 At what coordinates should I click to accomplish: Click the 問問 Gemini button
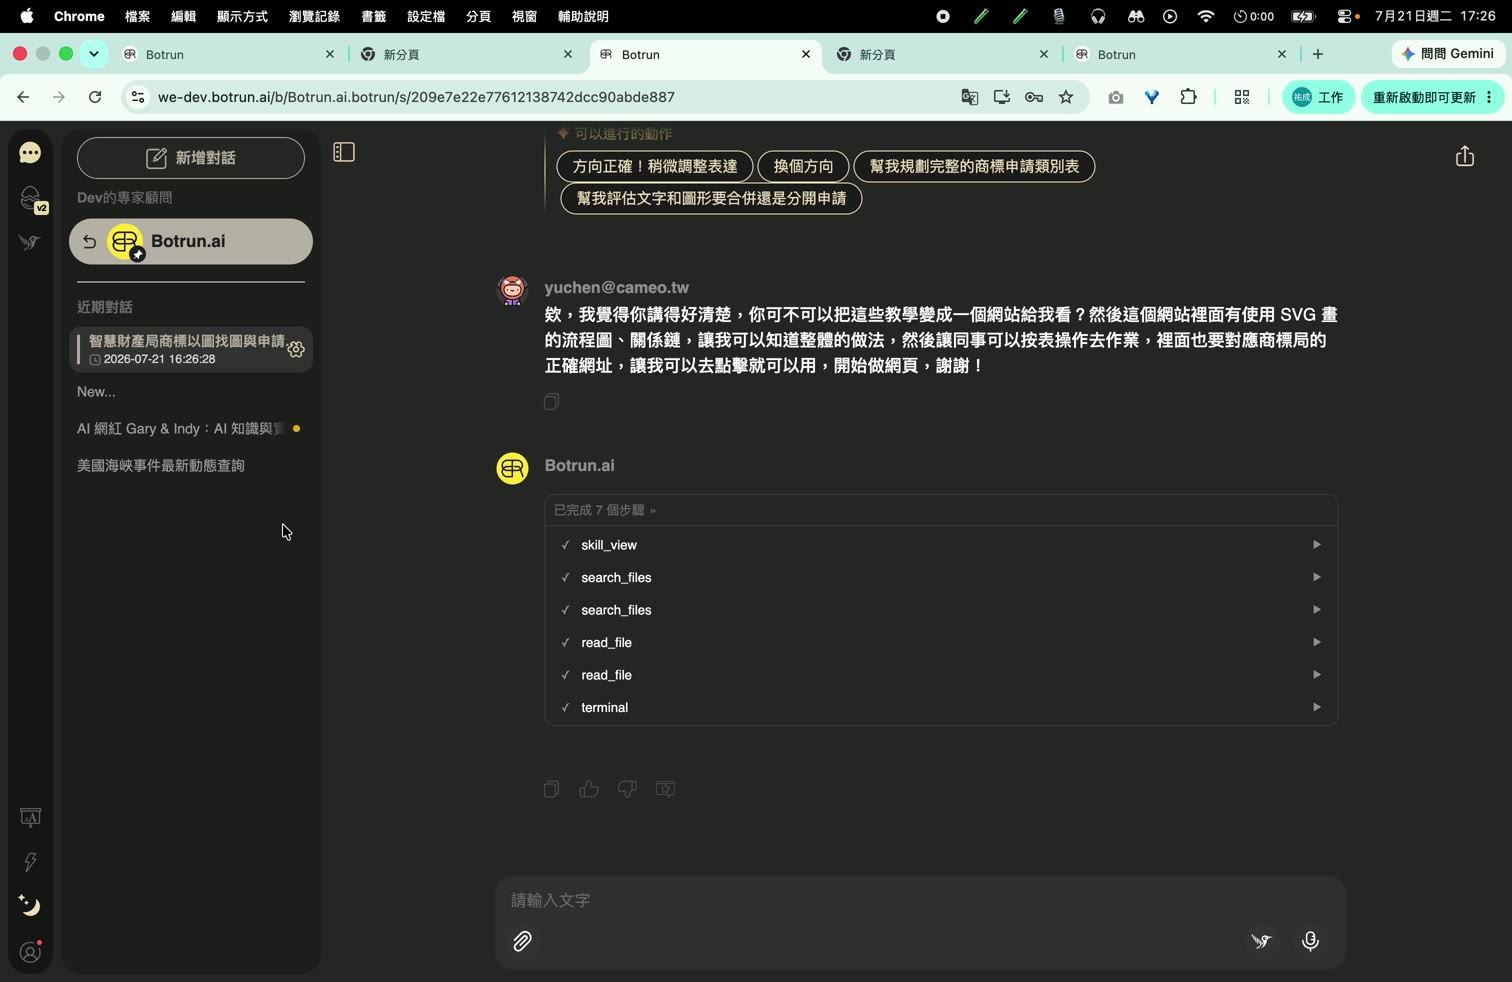[x=1447, y=54]
